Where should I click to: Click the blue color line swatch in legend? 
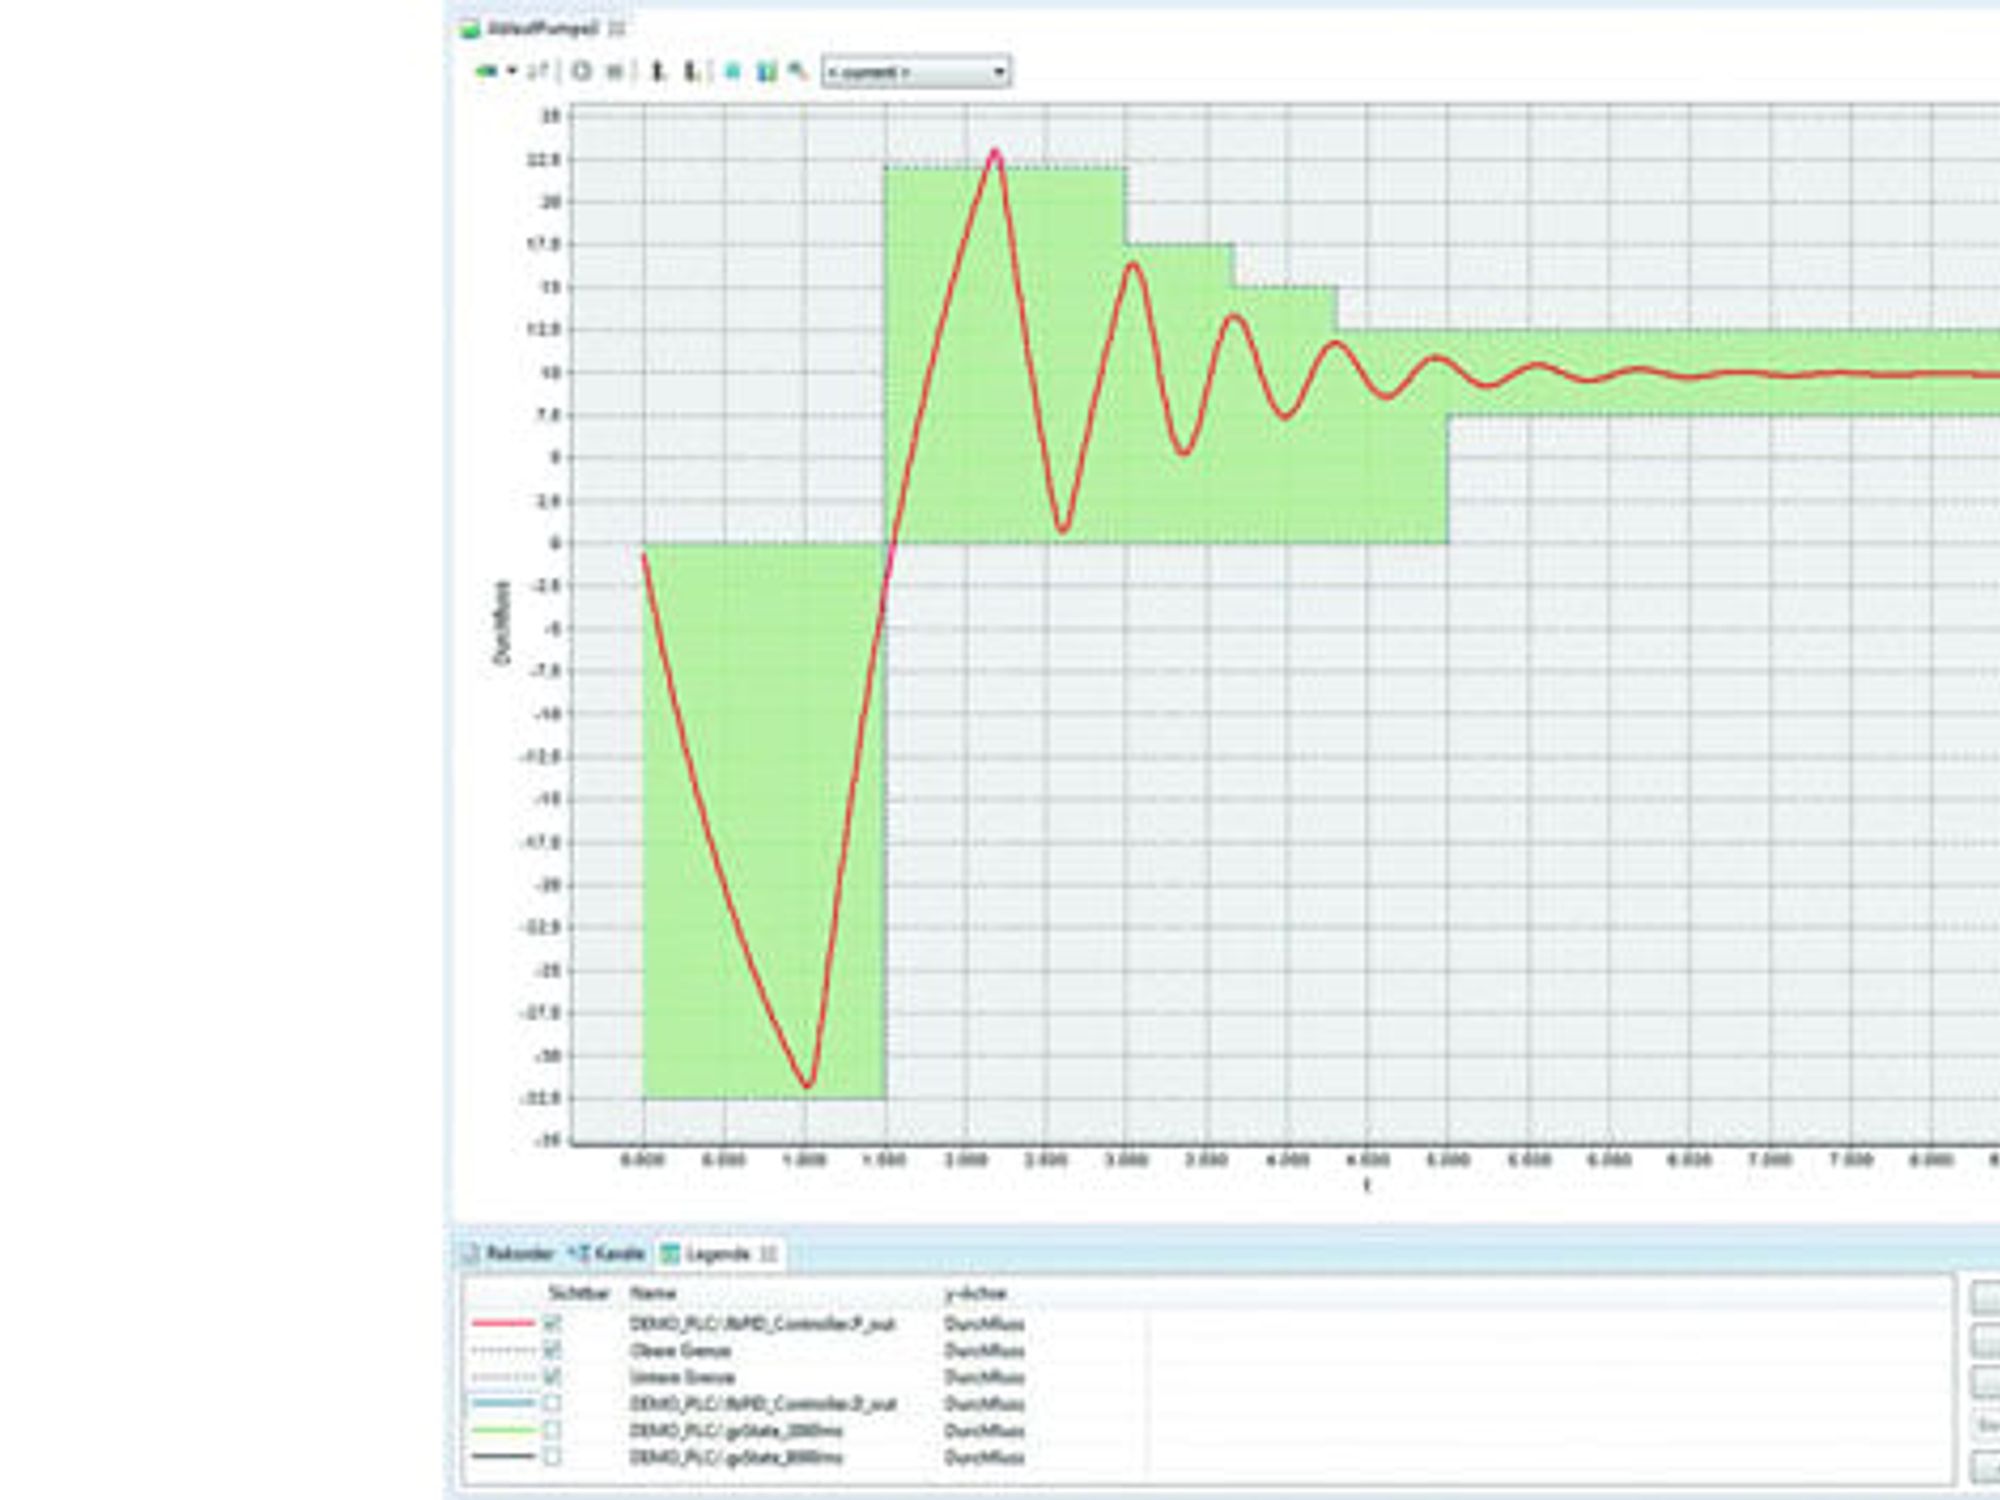tap(503, 1404)
